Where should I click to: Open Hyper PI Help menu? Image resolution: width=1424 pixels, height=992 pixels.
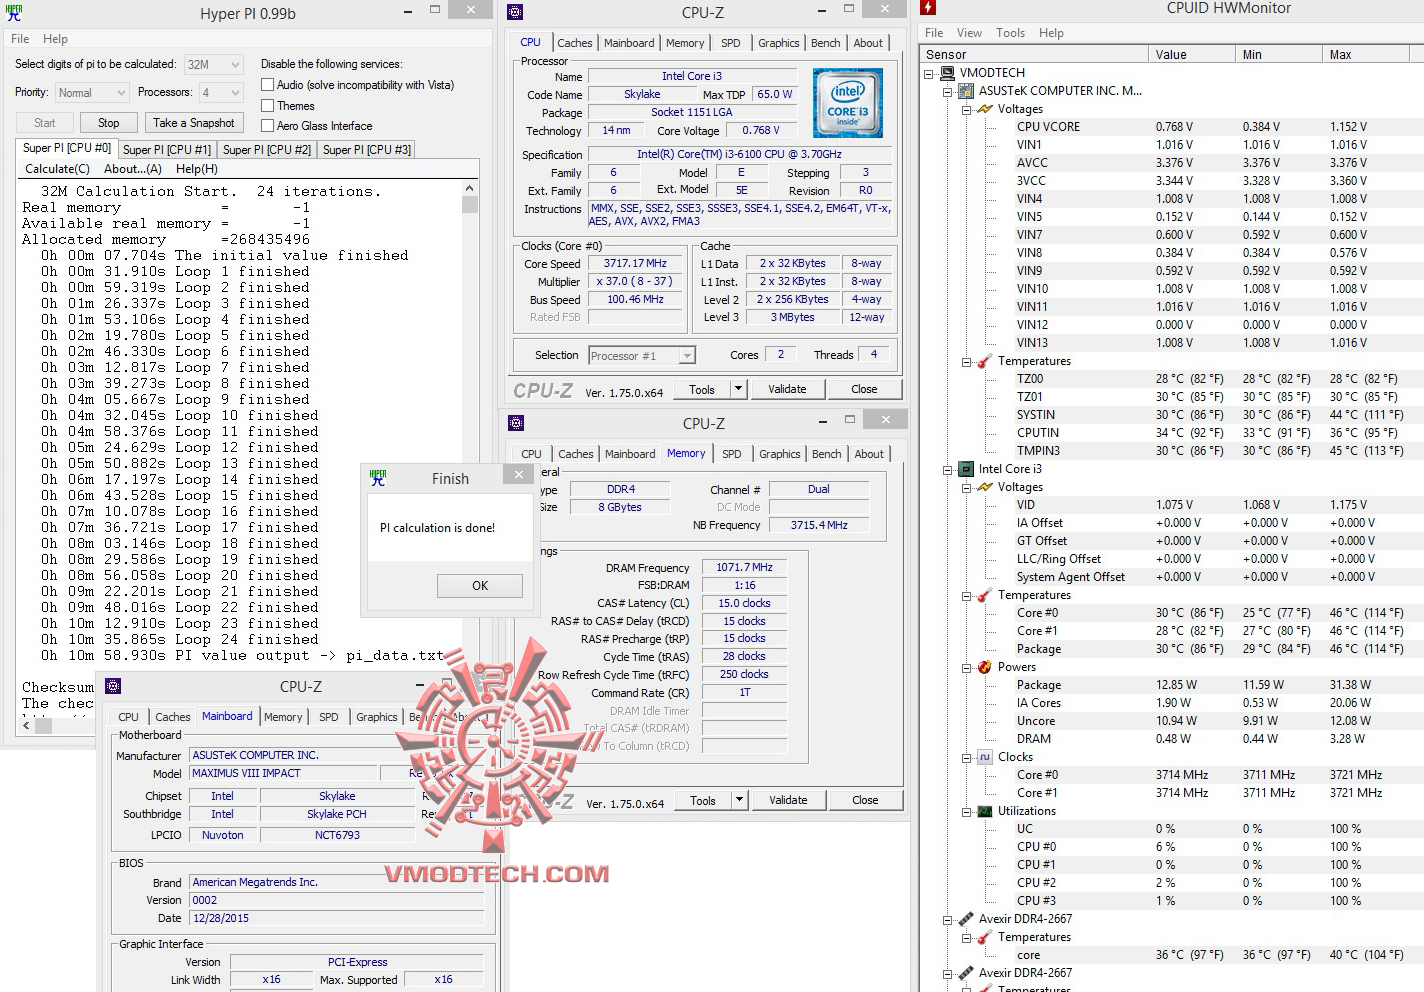[55, 39]
